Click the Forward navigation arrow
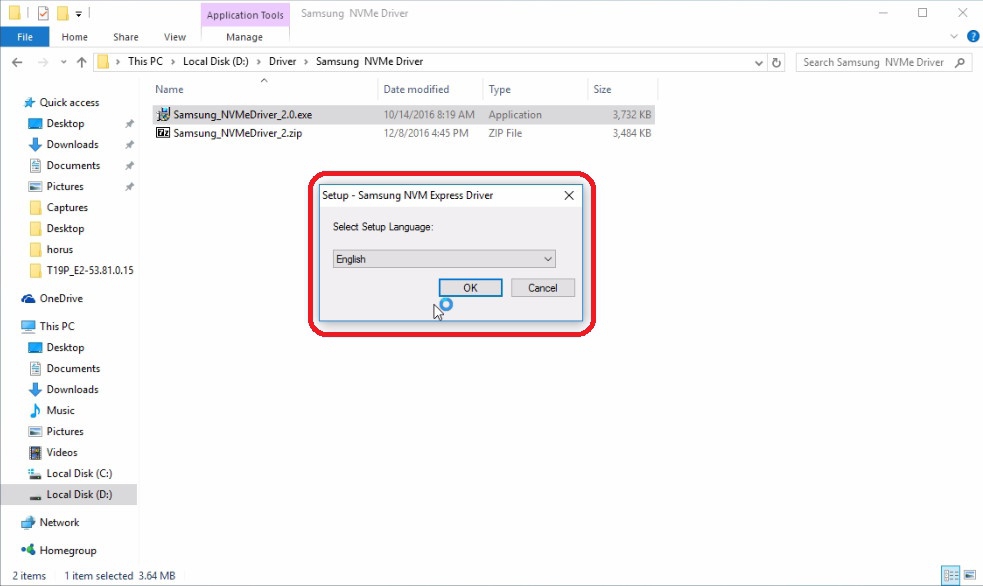 (43, 62)
